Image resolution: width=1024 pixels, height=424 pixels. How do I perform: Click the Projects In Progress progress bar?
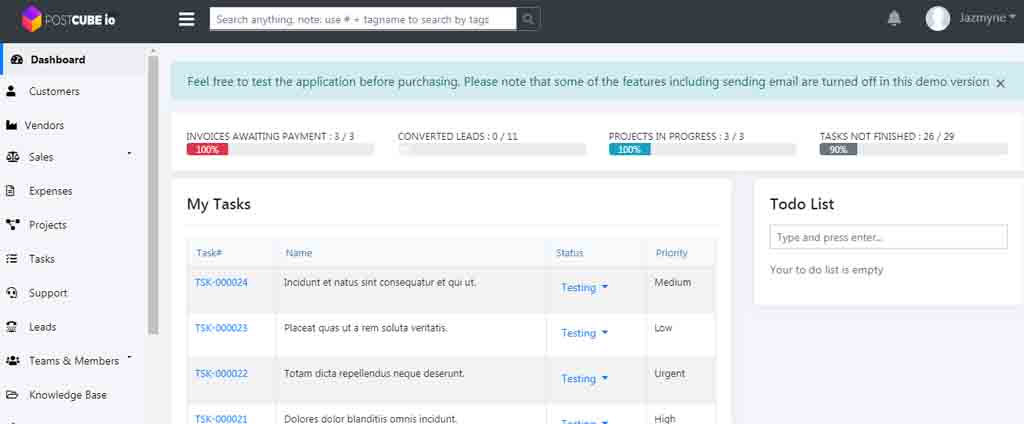click(702, 149)
